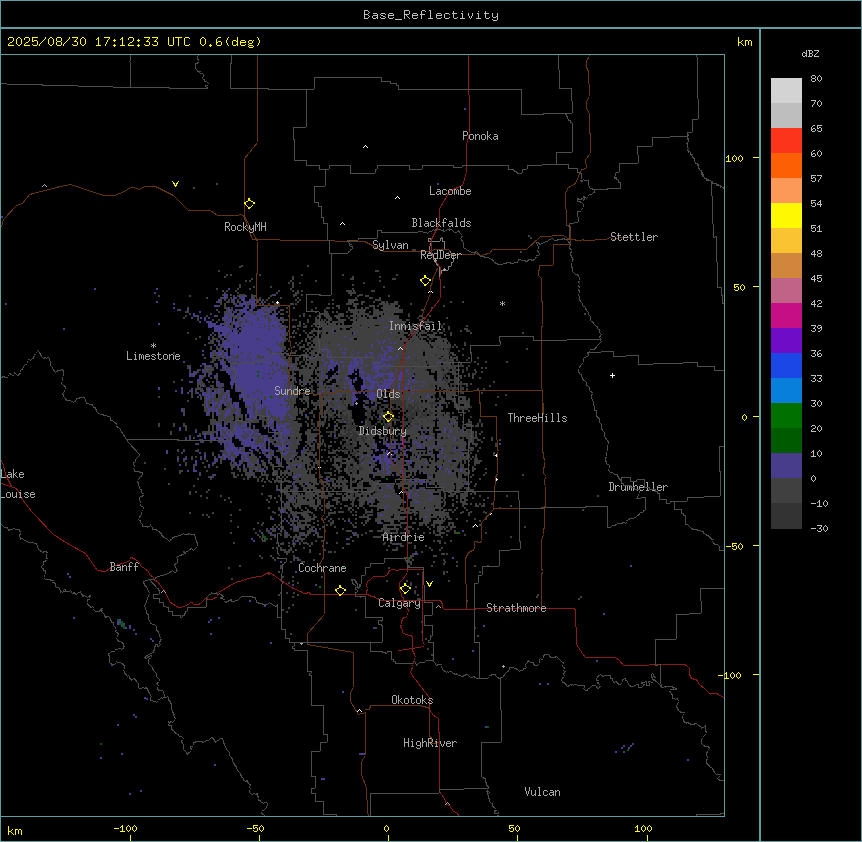Screen dimensions: 862x842
Task: Click the yellow diamond marker above RockyMH
Action: pos(250,204)
